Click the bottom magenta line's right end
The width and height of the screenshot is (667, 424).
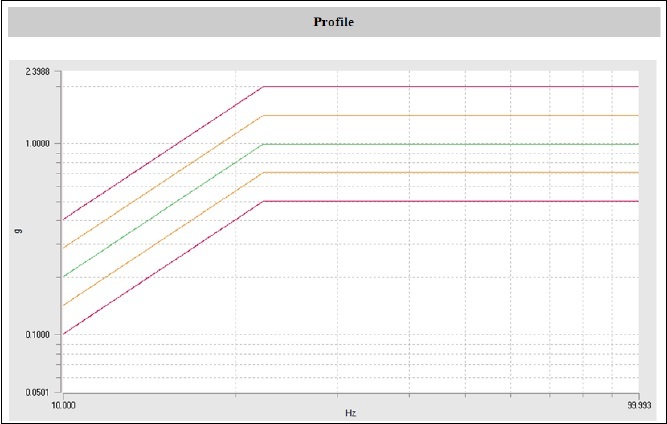coord(638,201)
